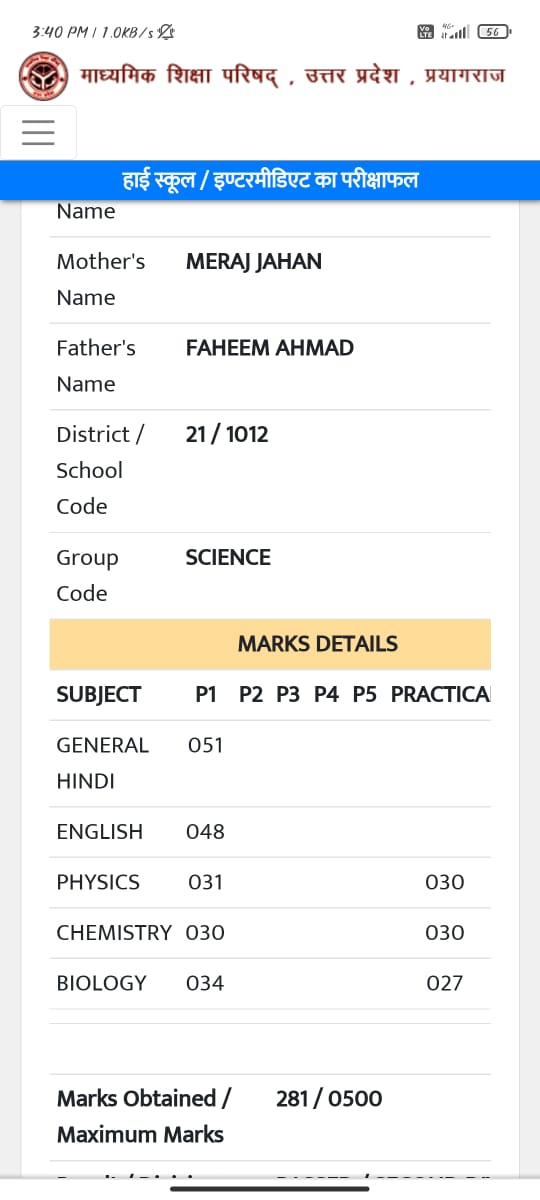Tap the 3:40 PM clock text

pos(60,32)
